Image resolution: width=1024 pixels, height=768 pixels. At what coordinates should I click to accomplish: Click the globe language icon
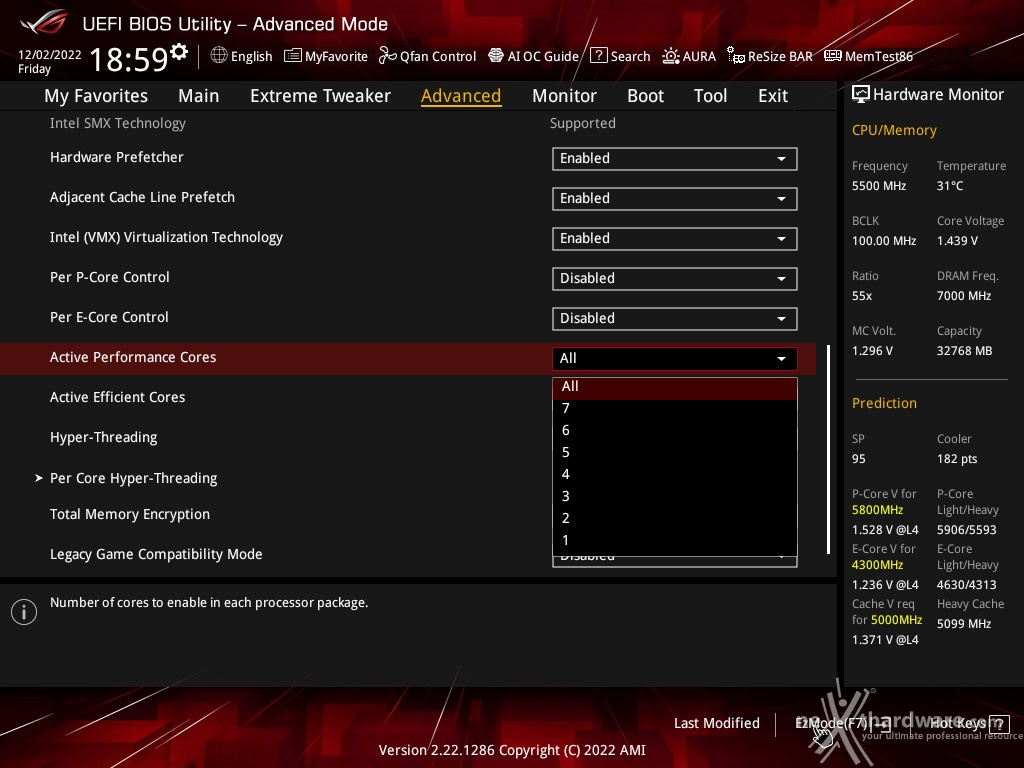click(x=219, y=56)
